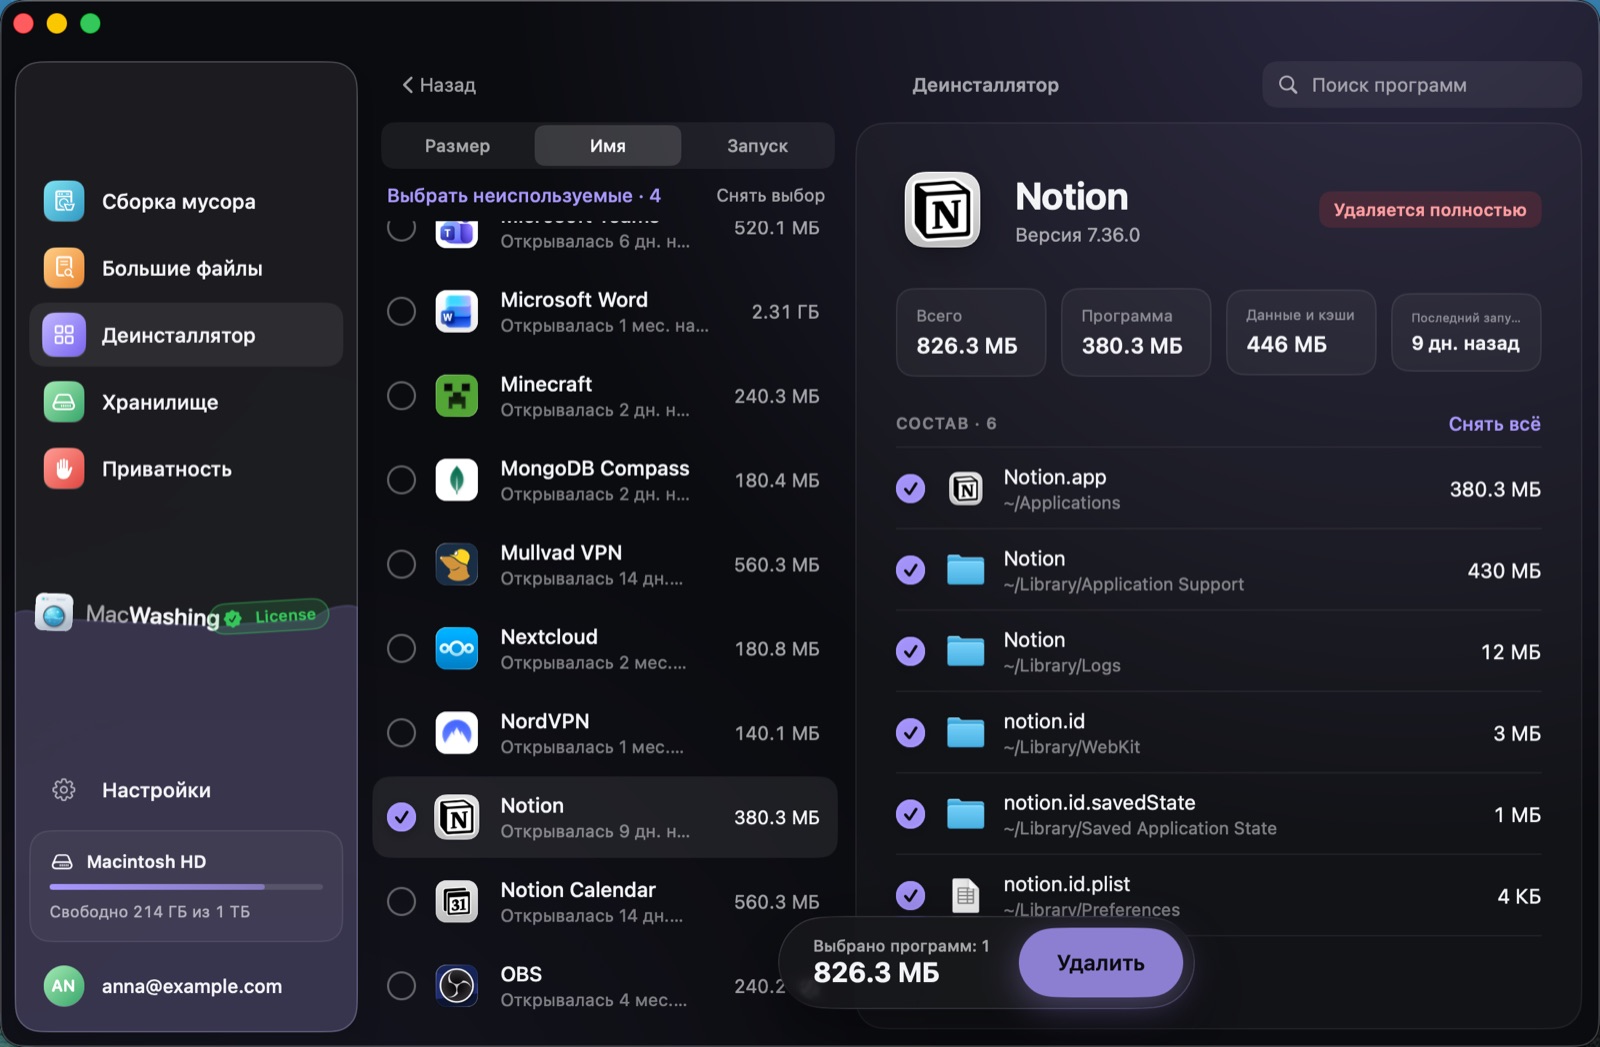Sort apps by Имя tab

608,146
